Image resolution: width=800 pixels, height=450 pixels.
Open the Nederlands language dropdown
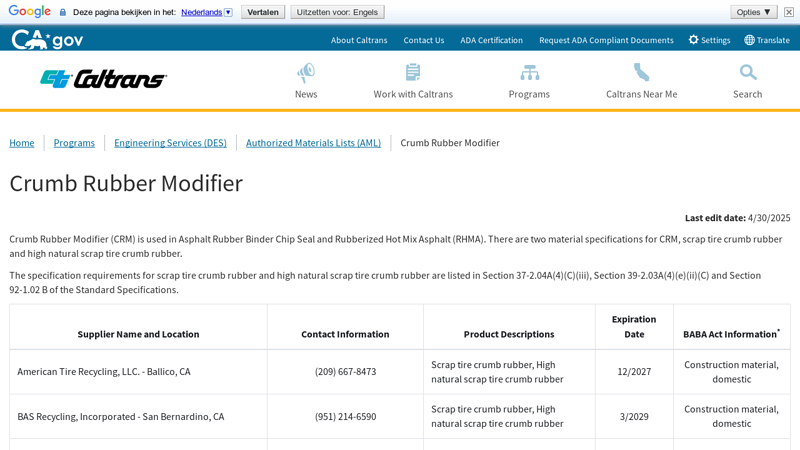[x=207, y=12]
